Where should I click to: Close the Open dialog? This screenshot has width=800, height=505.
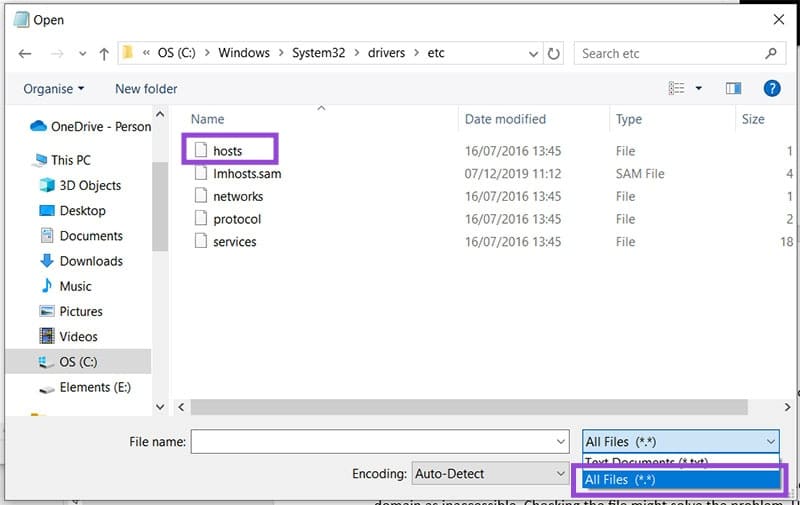click(779, 20)
